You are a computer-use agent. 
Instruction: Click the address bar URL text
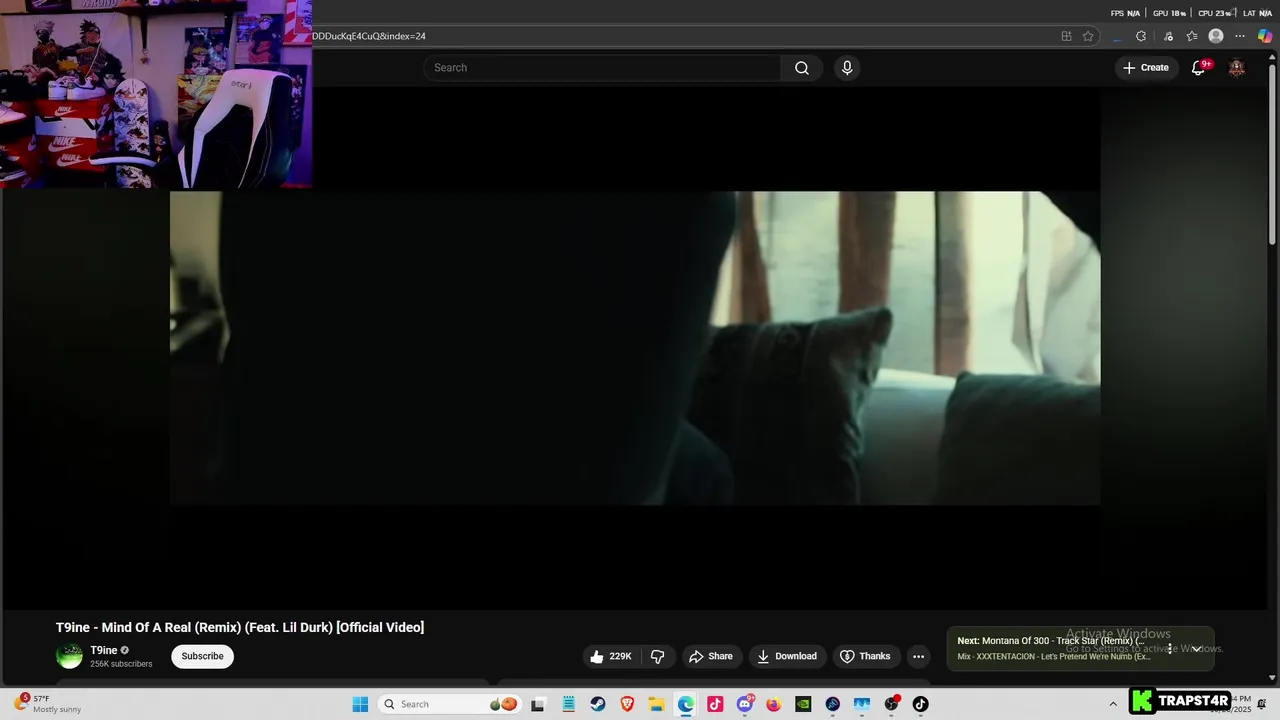click(369, 36)
